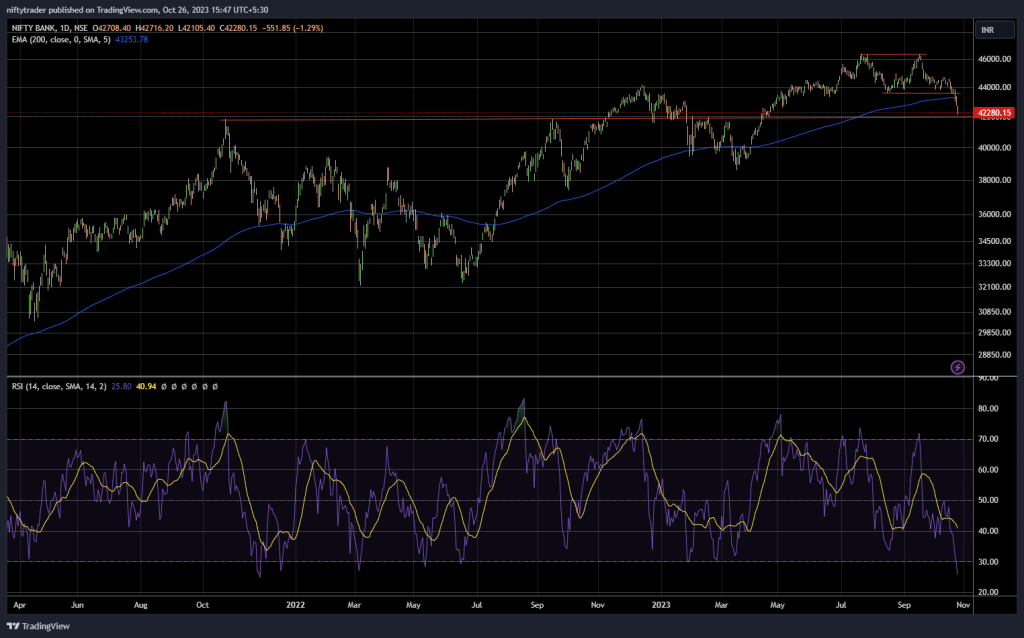Click the 36000.00 price axis label
The width and height of the screenshot is (1024, 638).
(994, 214)
